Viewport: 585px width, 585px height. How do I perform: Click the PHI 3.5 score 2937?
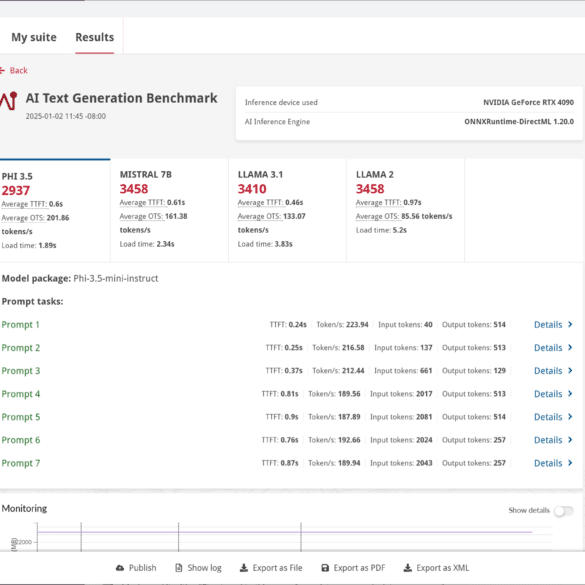coord(16,191)
